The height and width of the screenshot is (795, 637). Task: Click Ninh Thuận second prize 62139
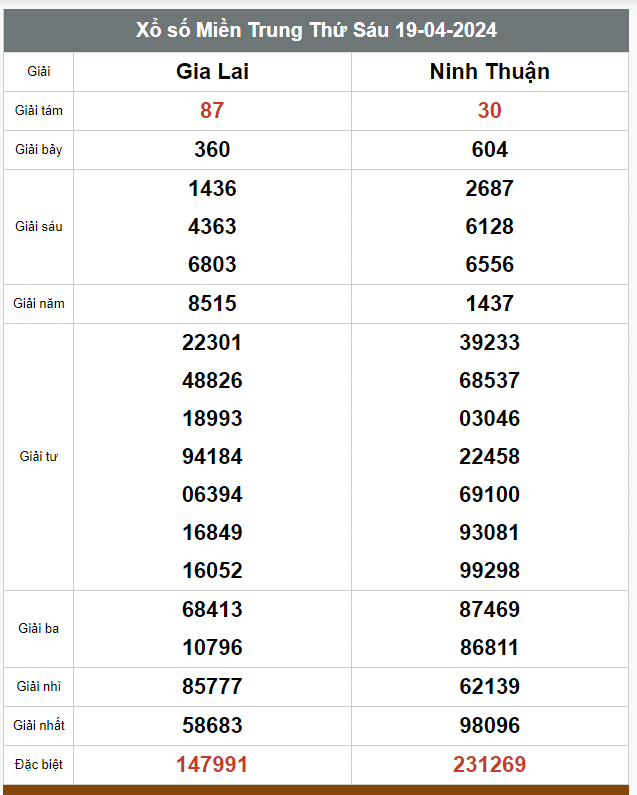tap(489, 686)
